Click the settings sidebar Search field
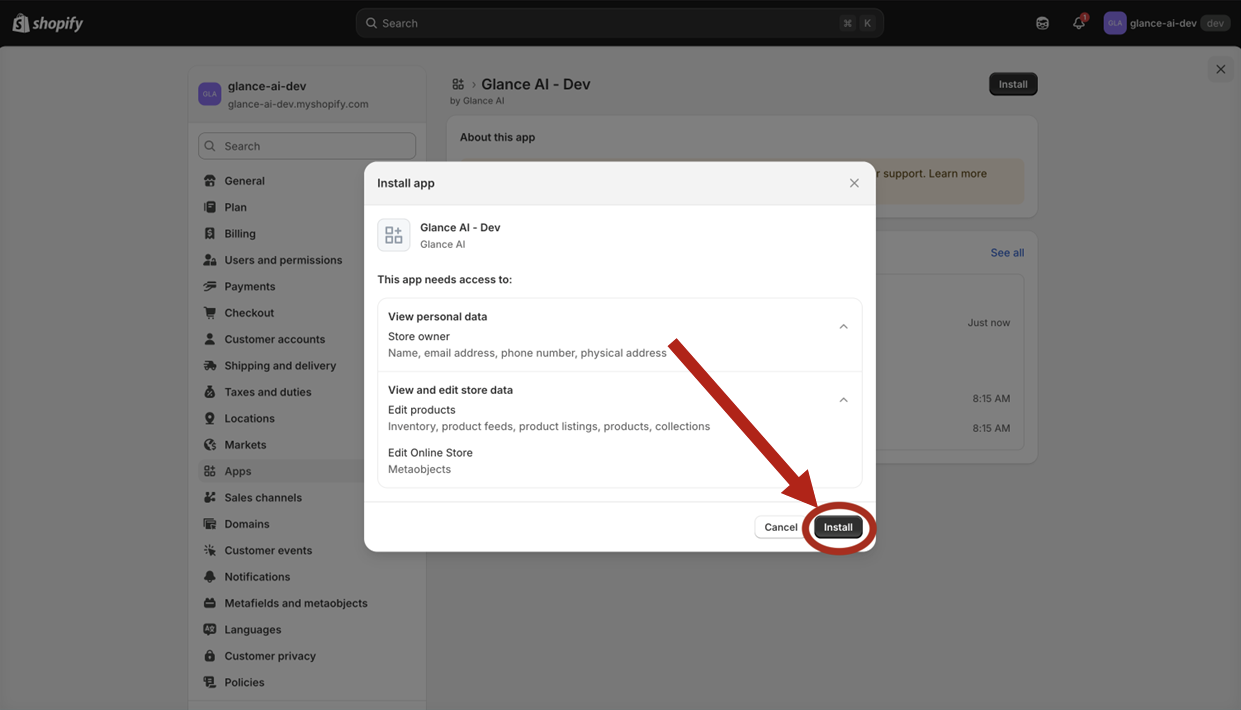 coord(307,146)
